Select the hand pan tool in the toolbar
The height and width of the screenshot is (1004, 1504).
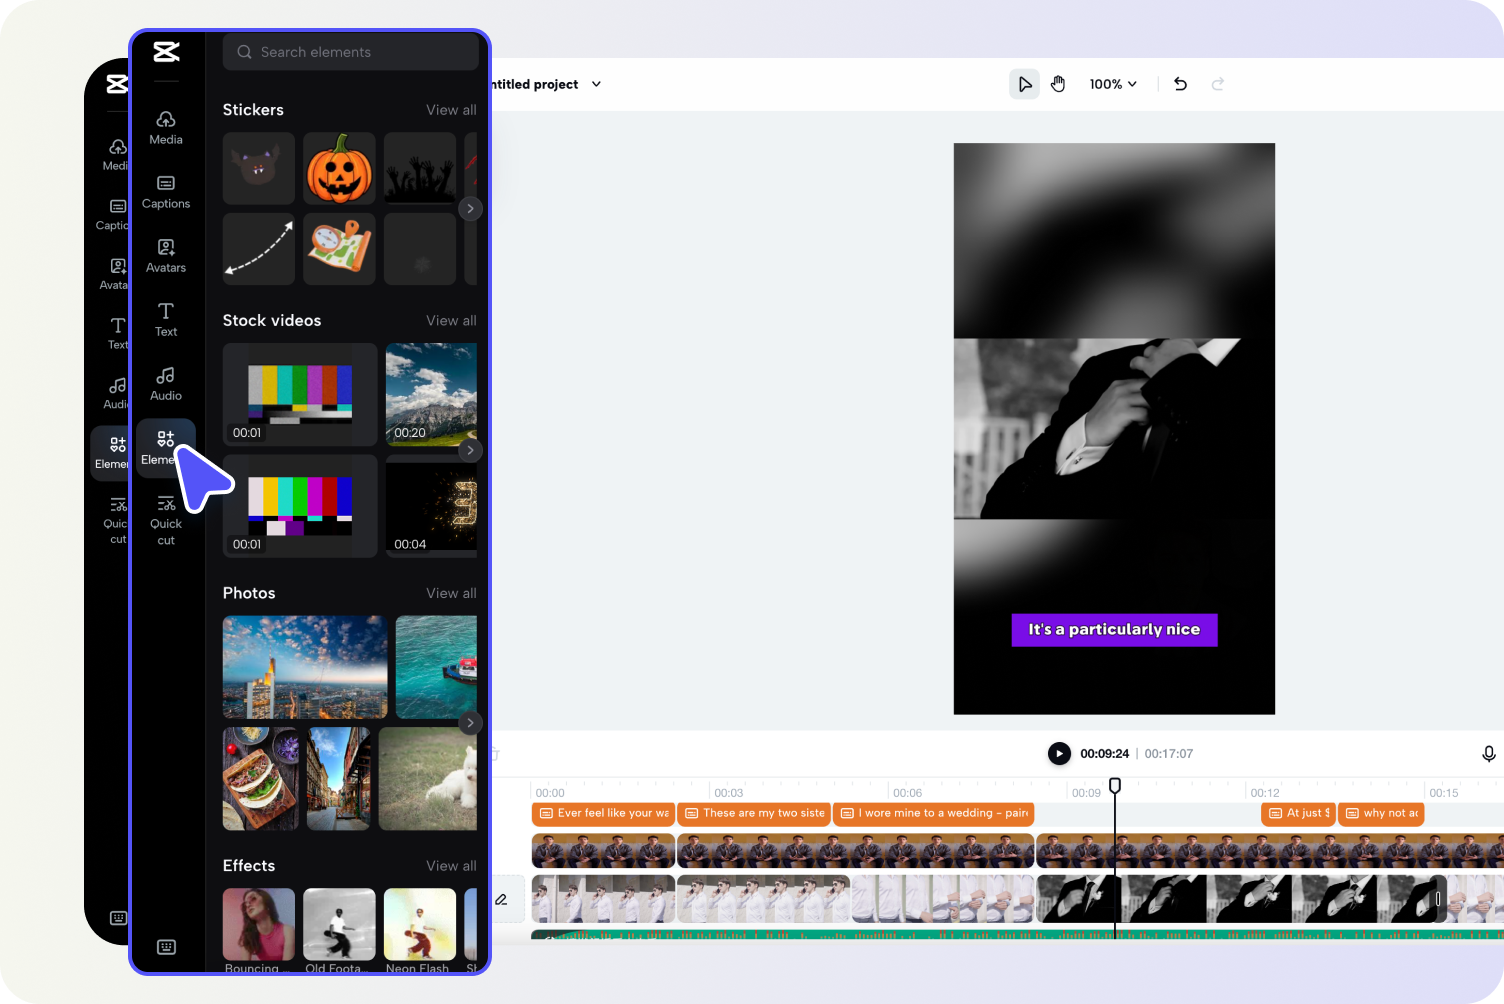click(1058, 84)
